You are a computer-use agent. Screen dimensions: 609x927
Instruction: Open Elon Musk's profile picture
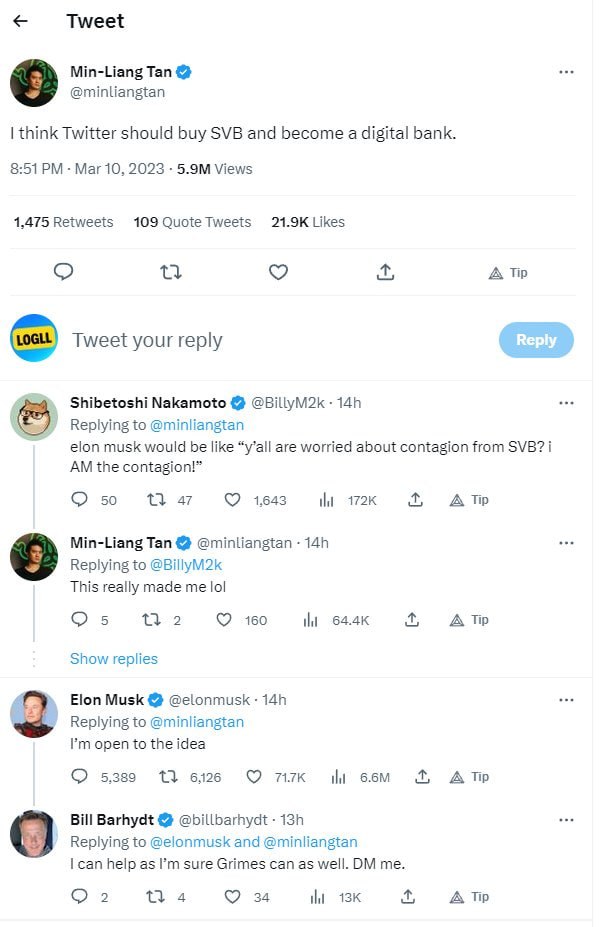click(x=34, y=714)
